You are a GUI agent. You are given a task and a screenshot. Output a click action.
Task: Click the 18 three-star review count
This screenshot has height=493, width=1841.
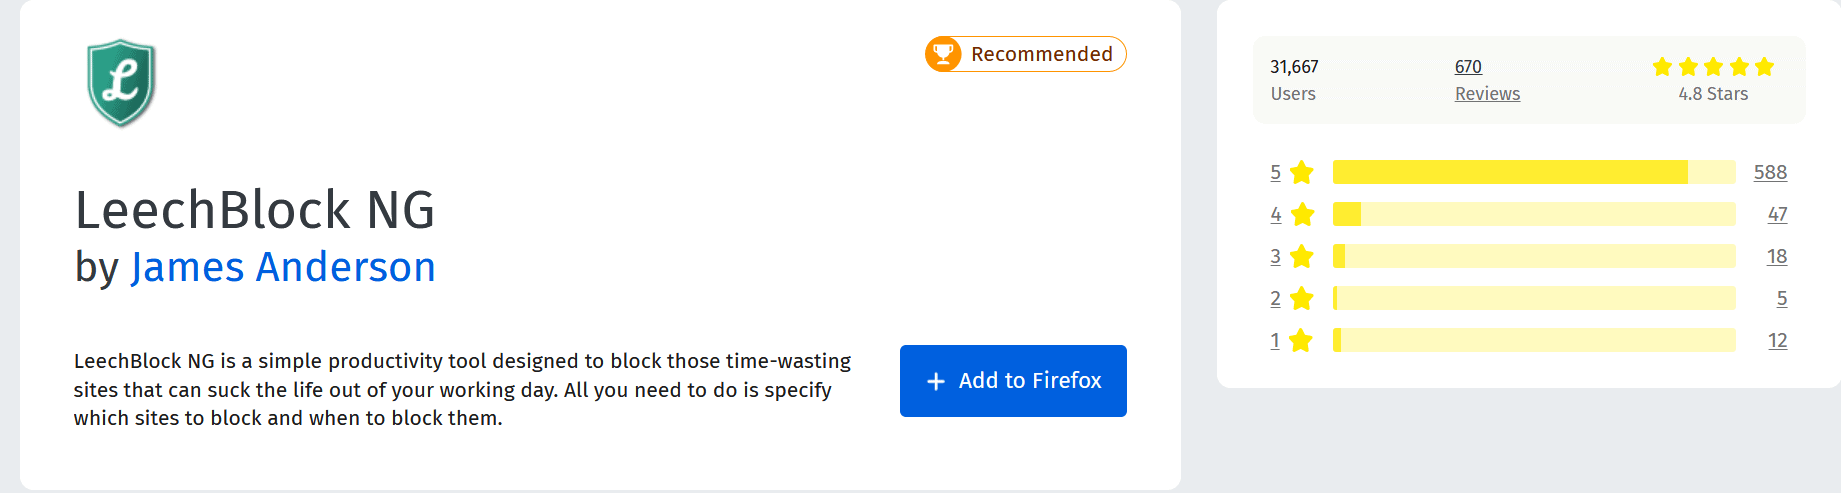coord(1777,256)
